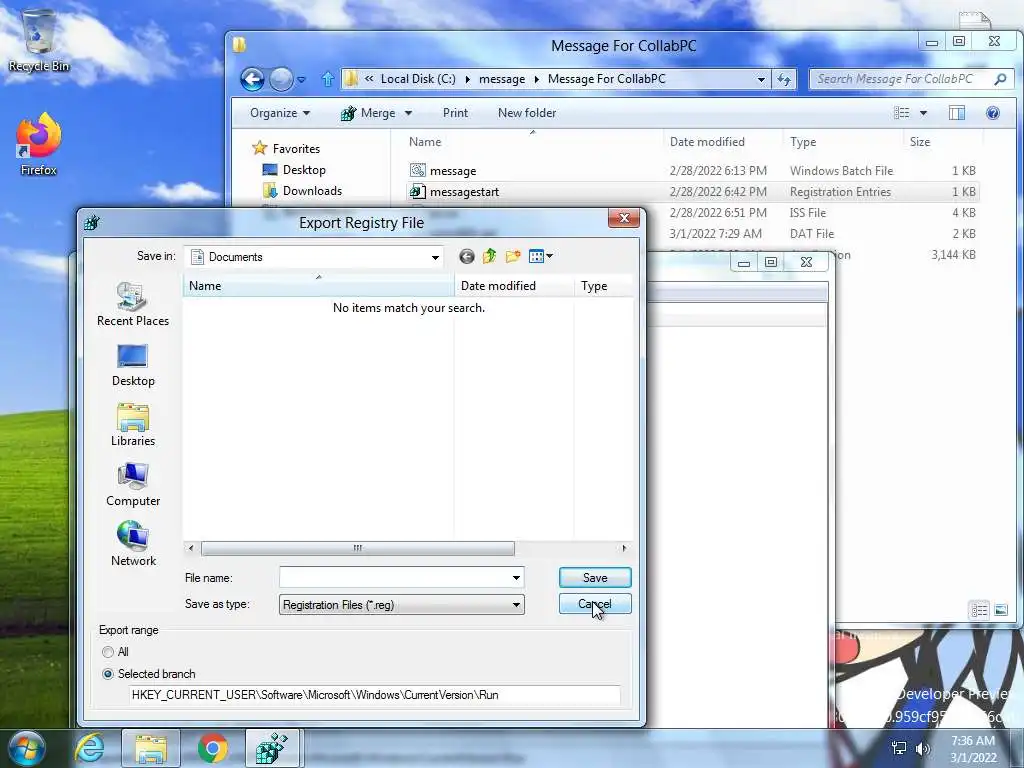The width and height of the screenshot is (1024, 768).
Task: Click Merge in Explorer toolbar
Action: click(x=369, y=113)
